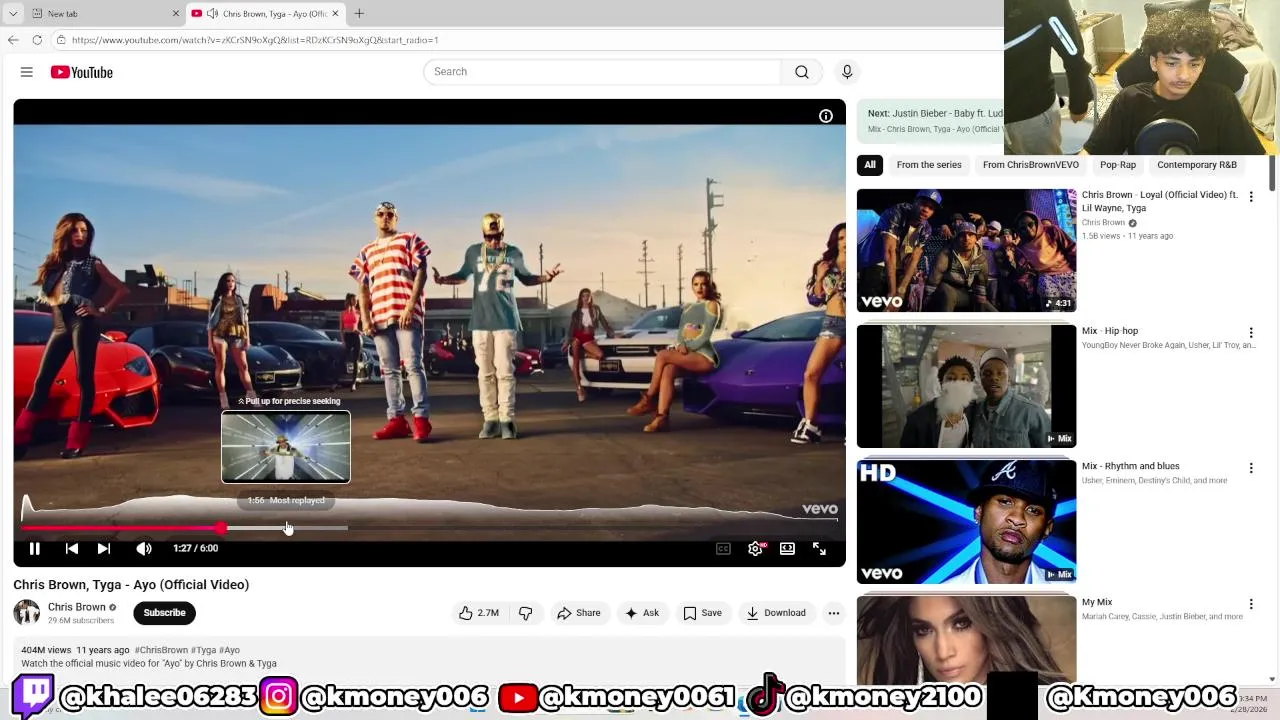Open the title Chris Brown - Loyal (Official Video)
Image resolution: width=1280 pixels, height=720 pixels.
click(x=1160, y=201)
